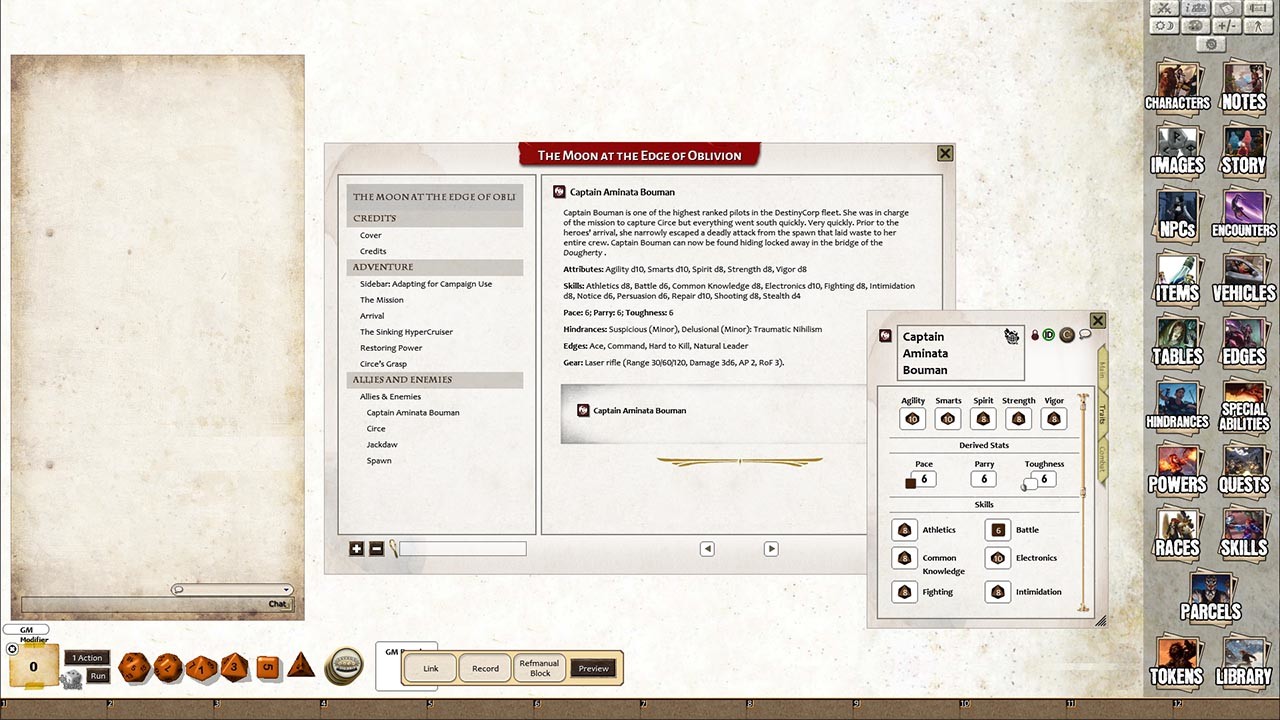Toggle the NPC identification ID icon

1048,335
